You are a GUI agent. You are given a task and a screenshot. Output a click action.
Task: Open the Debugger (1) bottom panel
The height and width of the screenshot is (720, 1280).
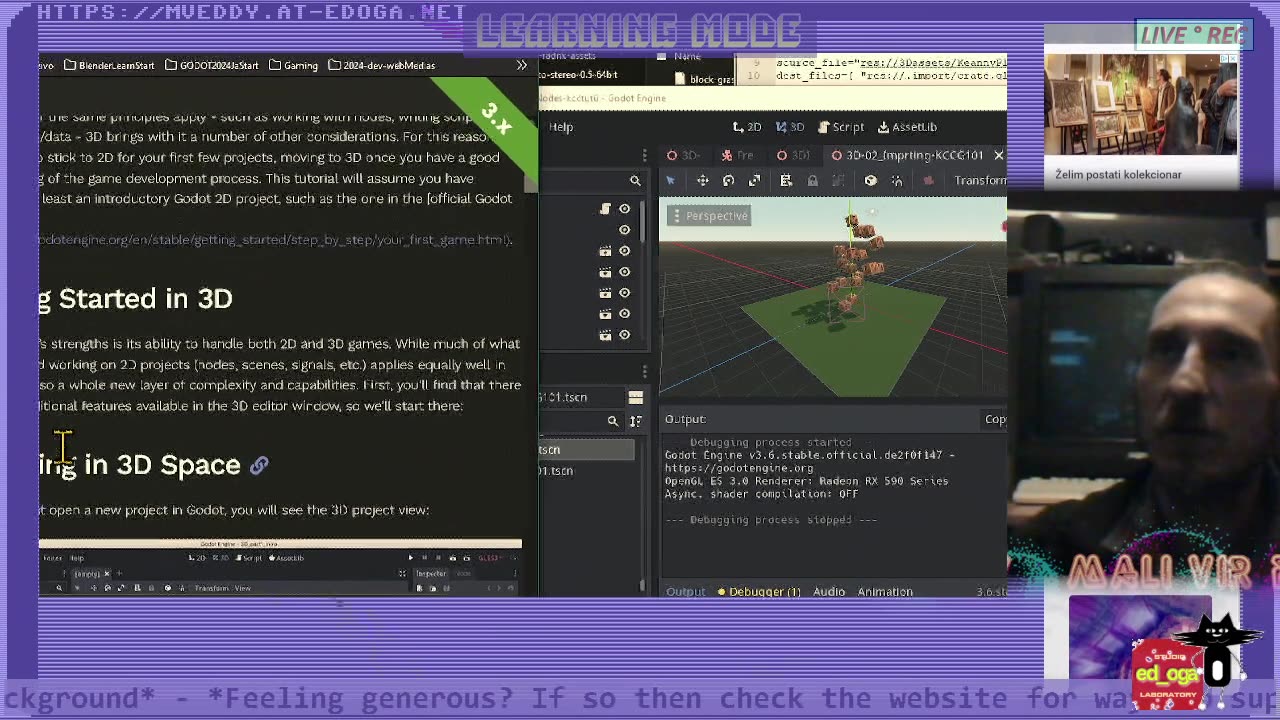click(759, 592)
